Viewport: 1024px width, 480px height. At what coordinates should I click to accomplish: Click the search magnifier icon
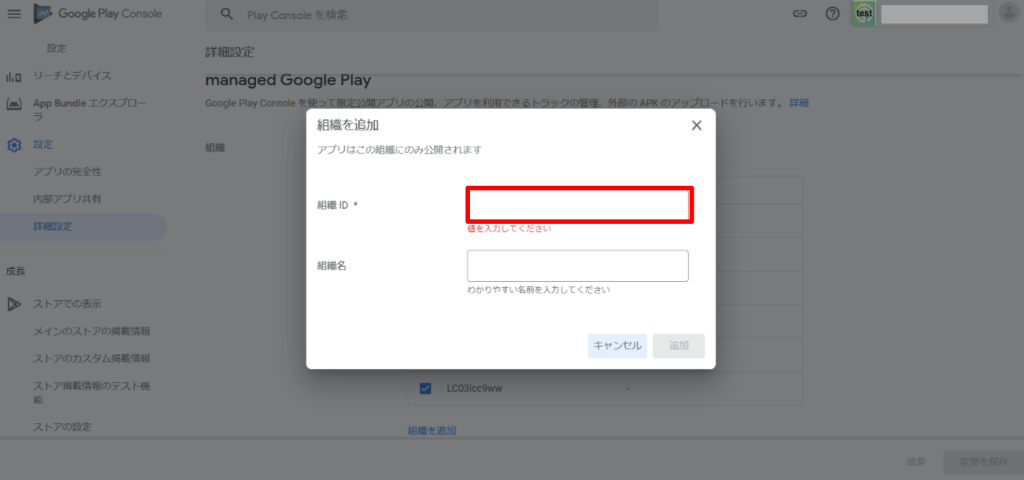click(227, 14)
